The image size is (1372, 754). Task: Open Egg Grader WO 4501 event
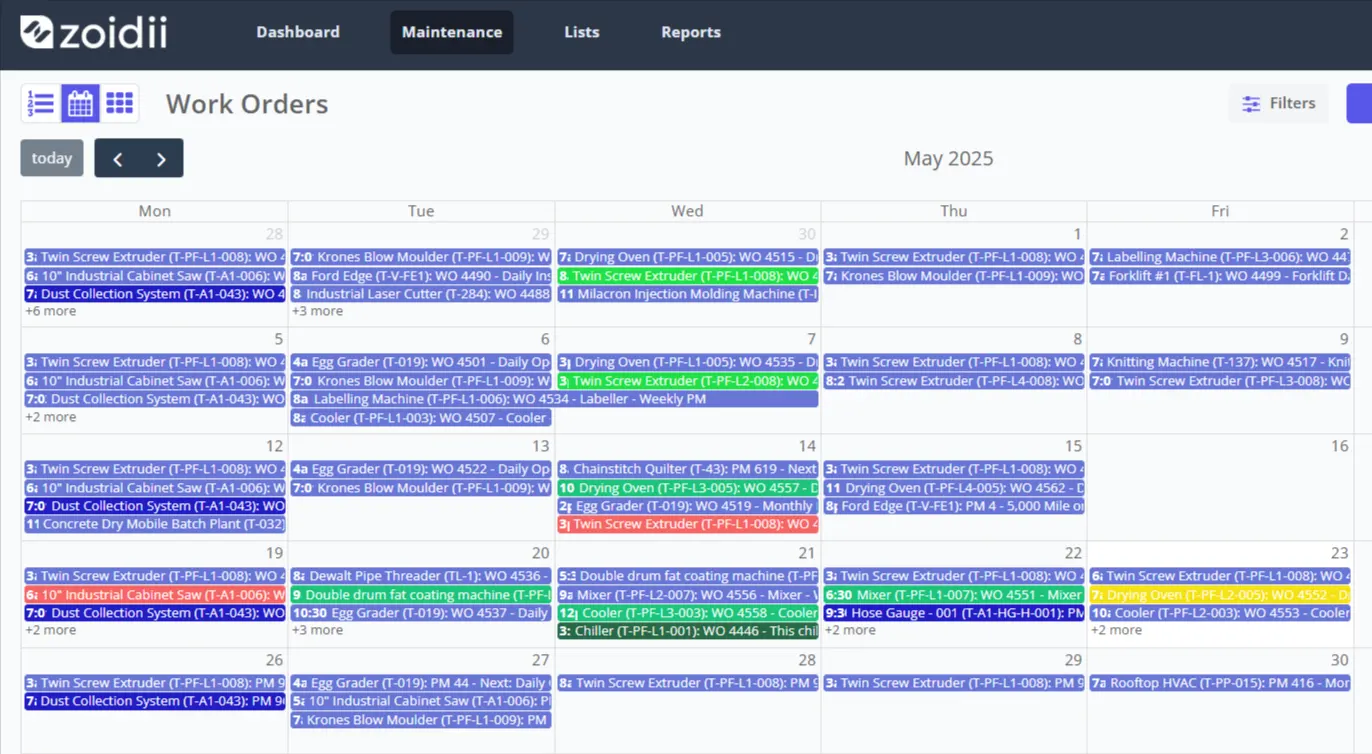click(421, 362)
